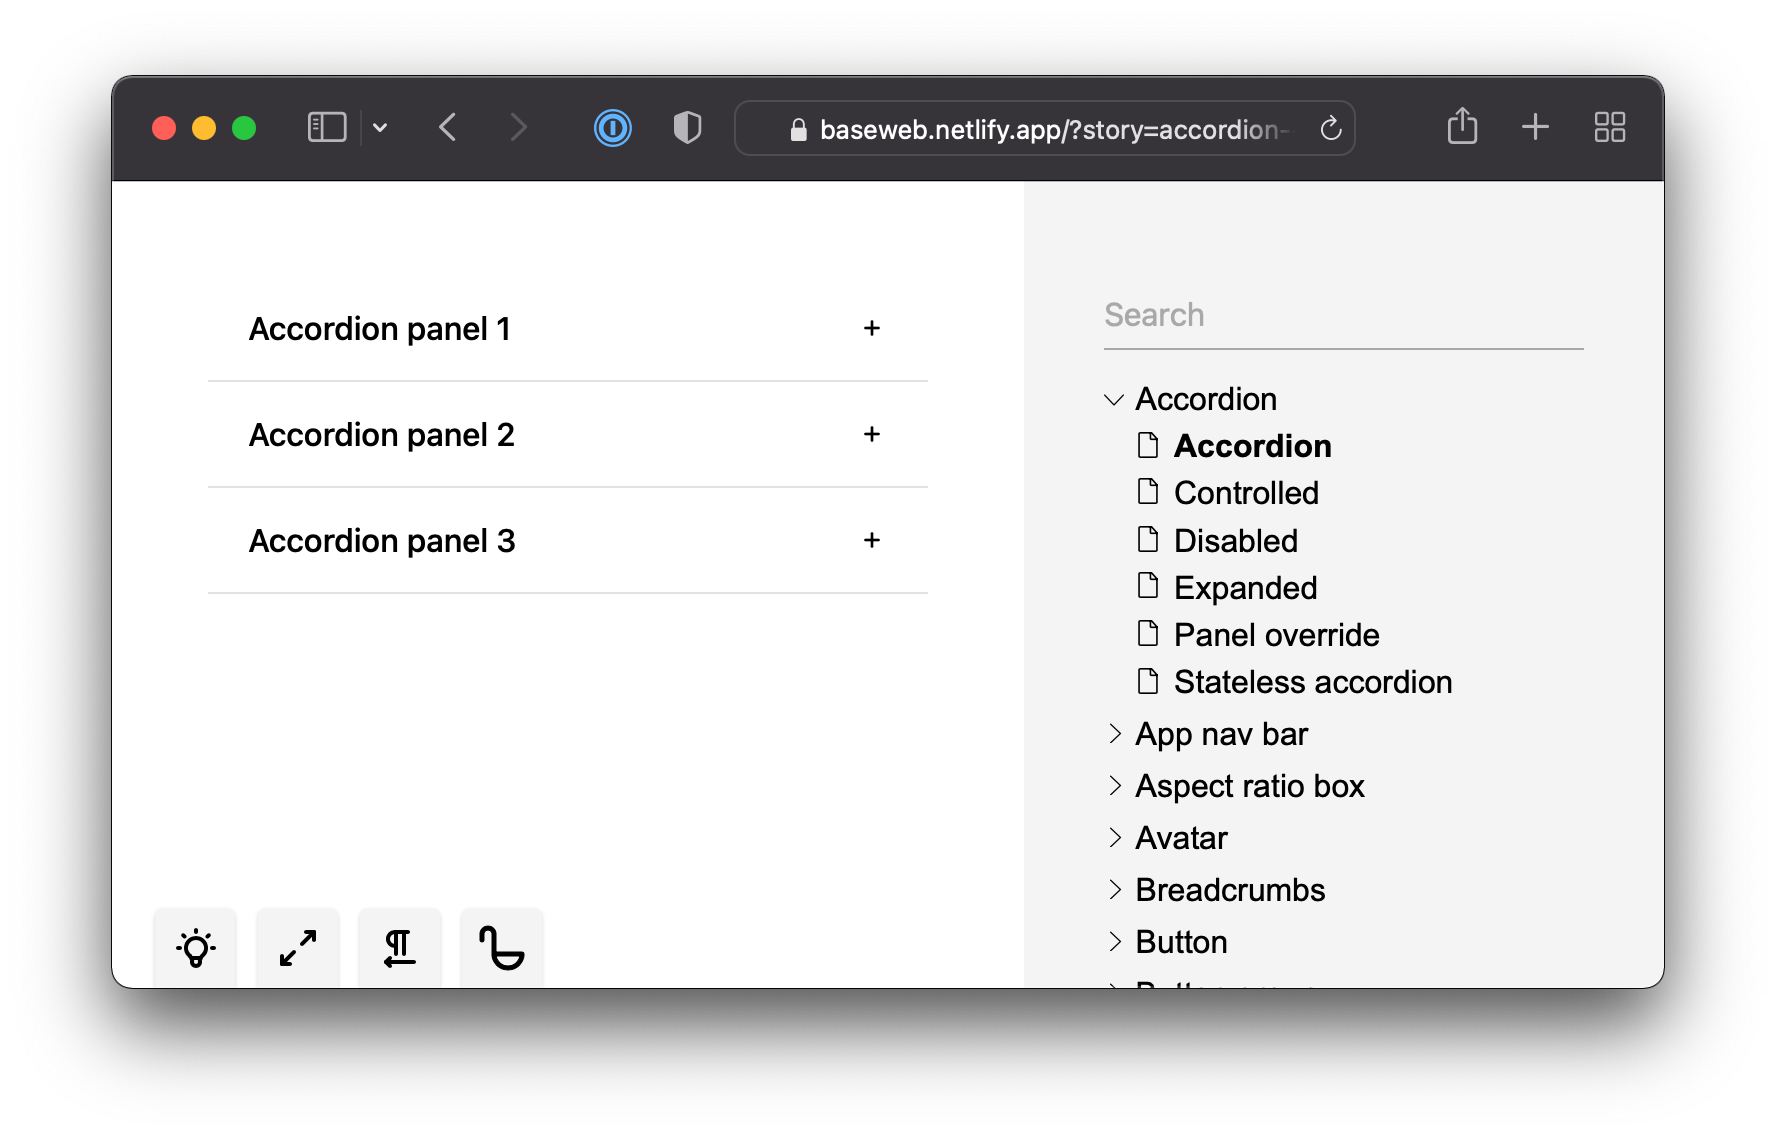The width and height of the screenshot is (1776, 1136).
Task: Click the share icon in the toolbar
Action: coord(1462,127)
